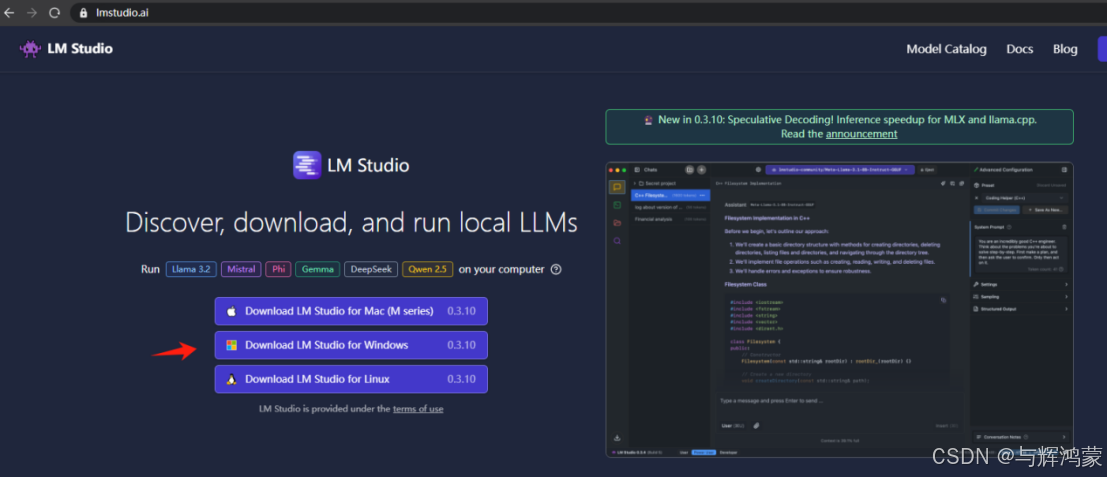Image resolution: width=1107 pixels, height=477 pixels.
Task: Go back with the browser back arrow
Action: point(9,13)
